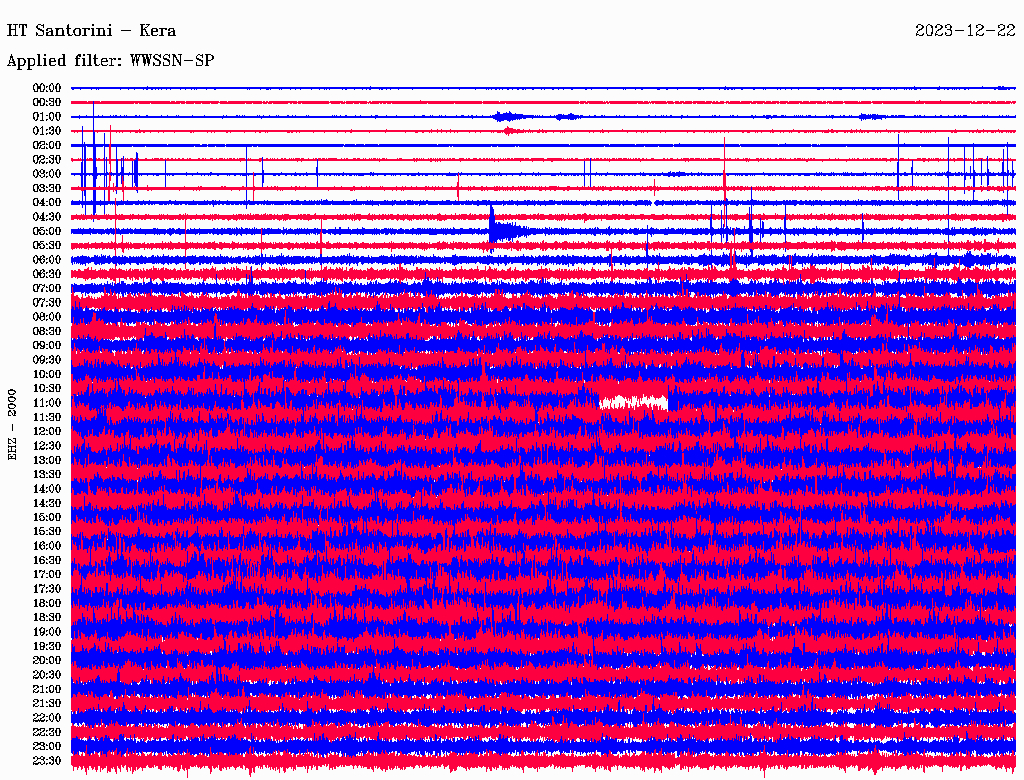Image resolution: width=1024 pixels, height=780 pixels.
Task: Click the blue signal burst on the 01:00 trace
Action: (509, 116)
